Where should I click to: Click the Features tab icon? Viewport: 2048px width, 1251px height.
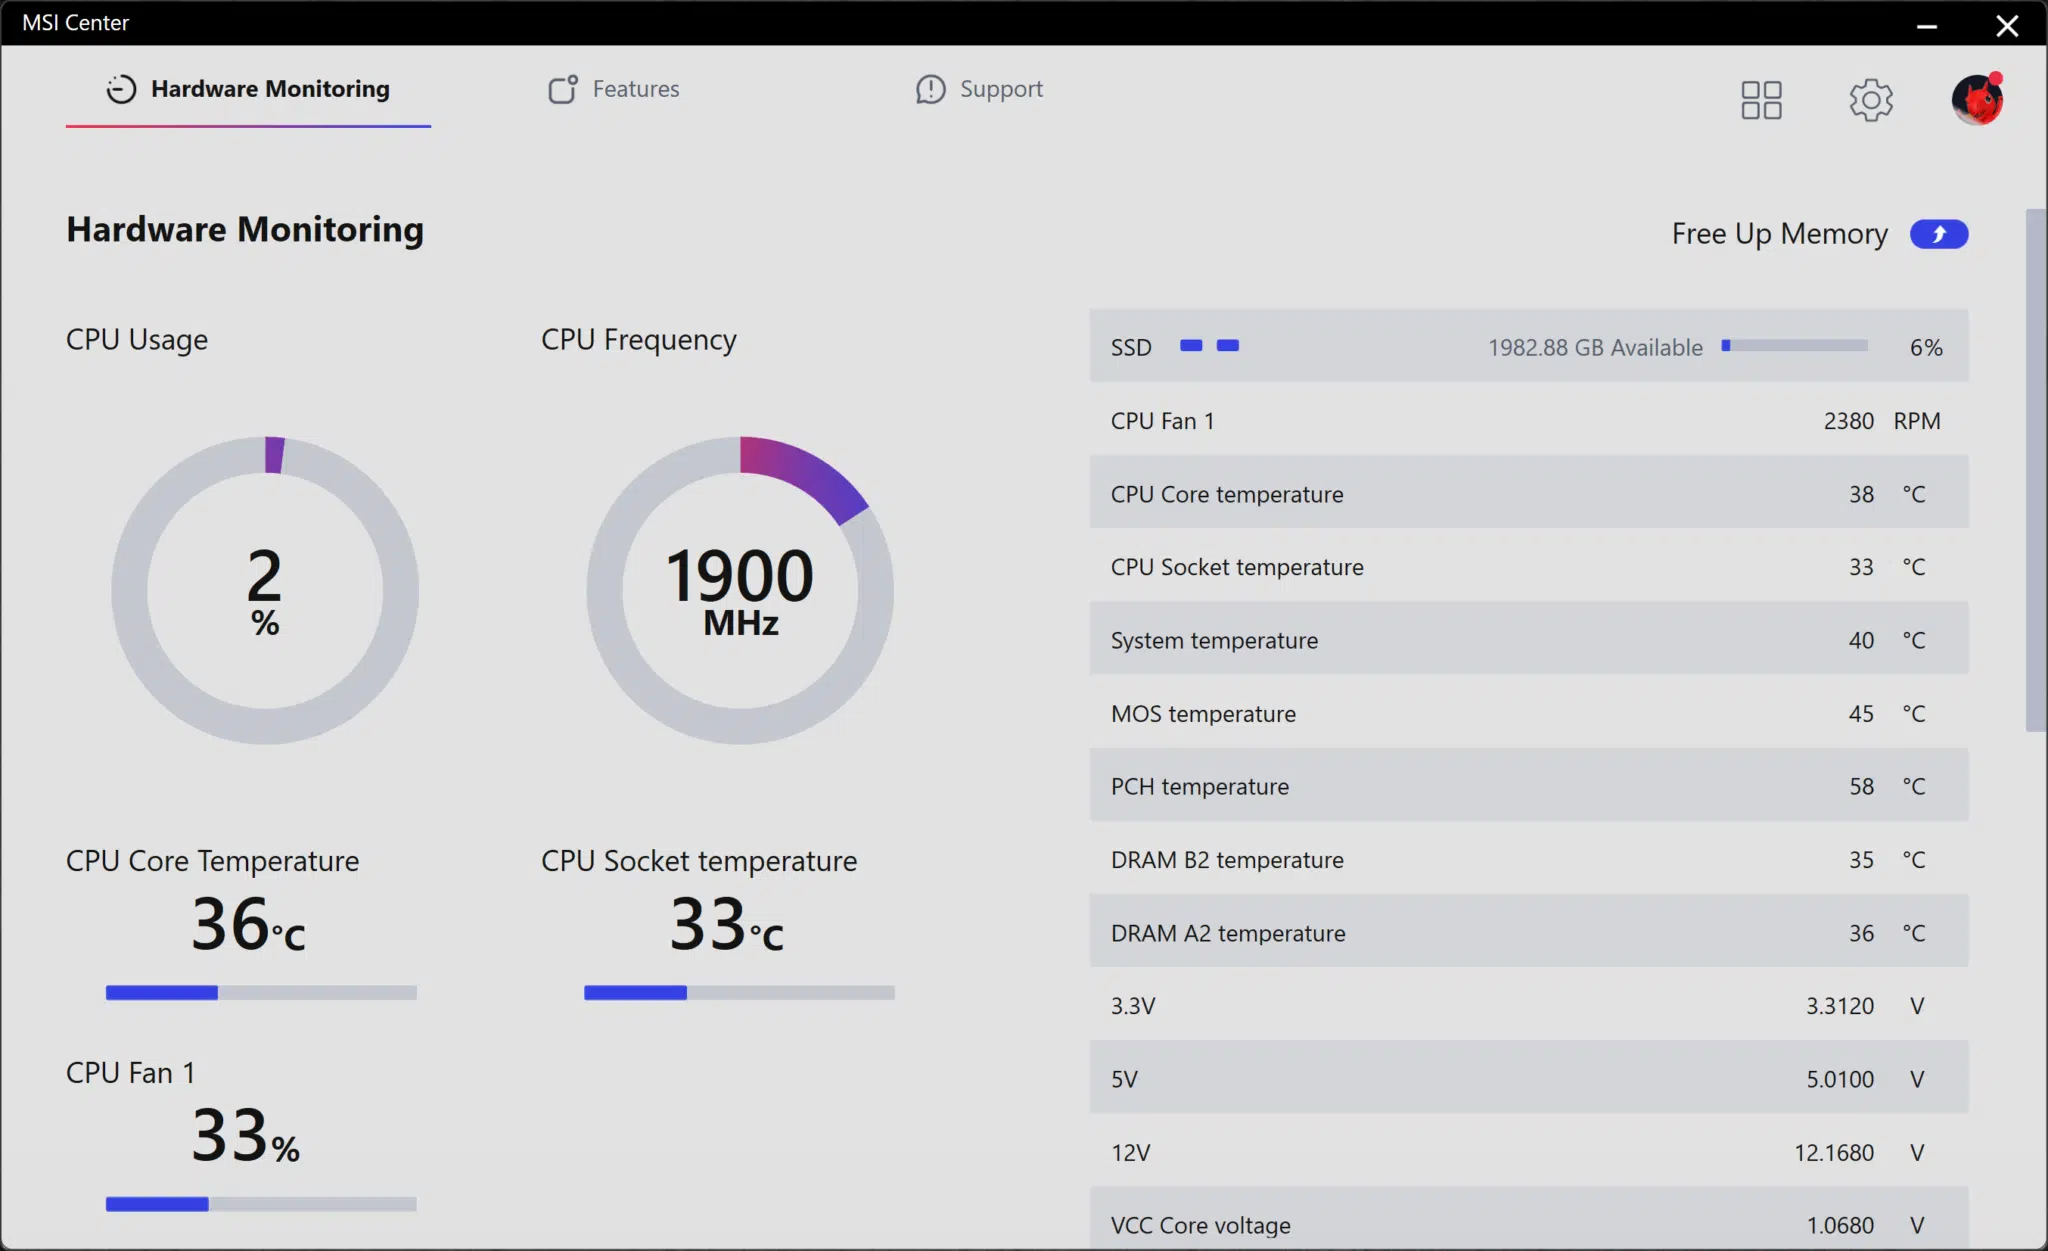(563, 89)
